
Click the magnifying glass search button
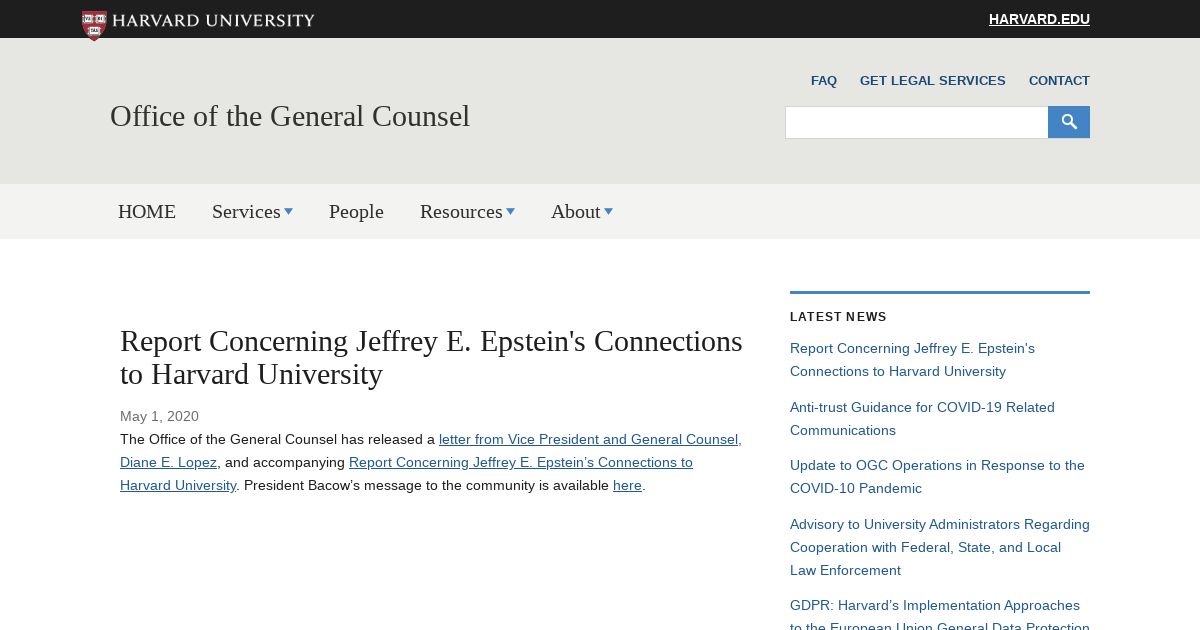point(1069,122)
